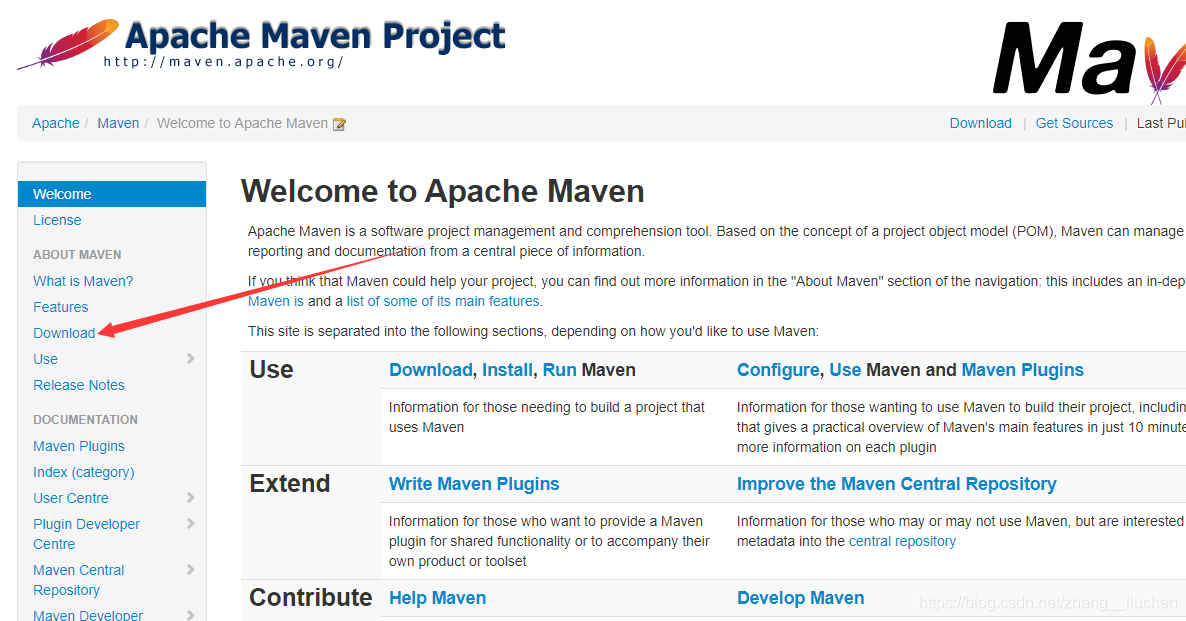Open Use in the sidebar
The image size is (1186, 621).
tap(45, 359)
